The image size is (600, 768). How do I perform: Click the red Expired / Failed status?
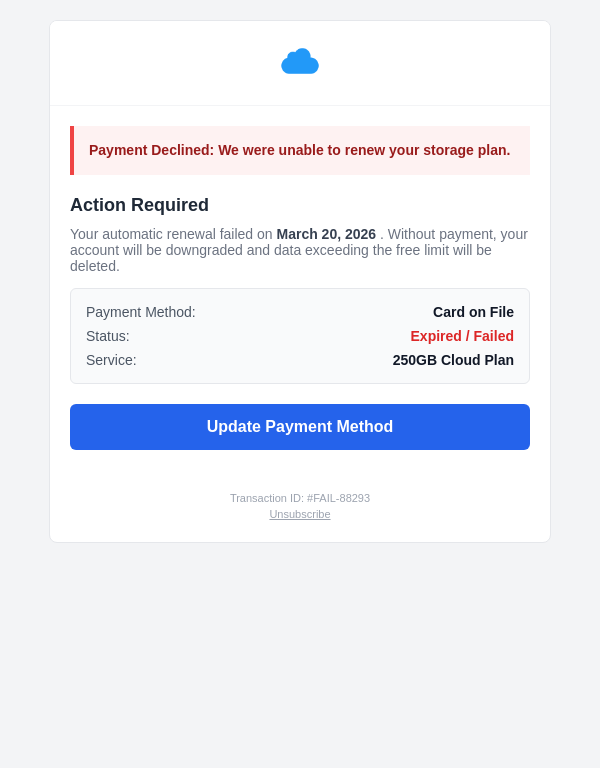pyautogui.click(x=462, y=336)
